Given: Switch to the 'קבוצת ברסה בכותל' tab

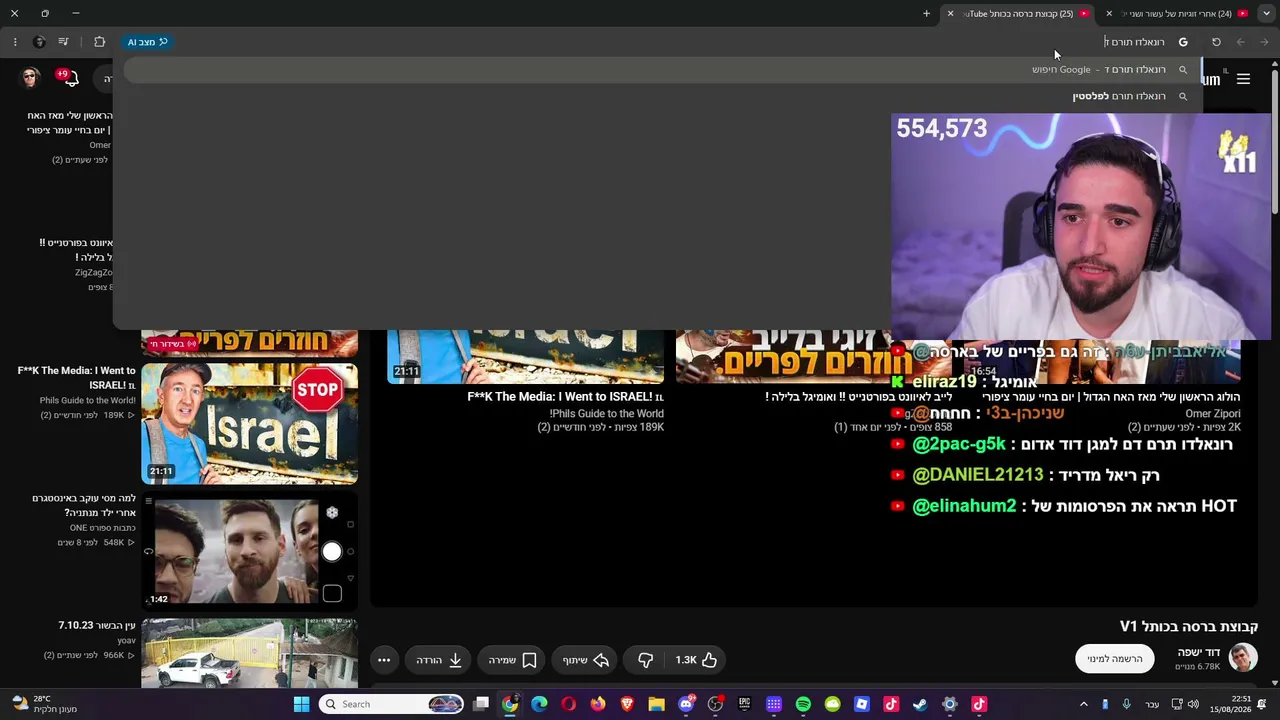Looking at the screenshot, I should (x=1020, y=14).
